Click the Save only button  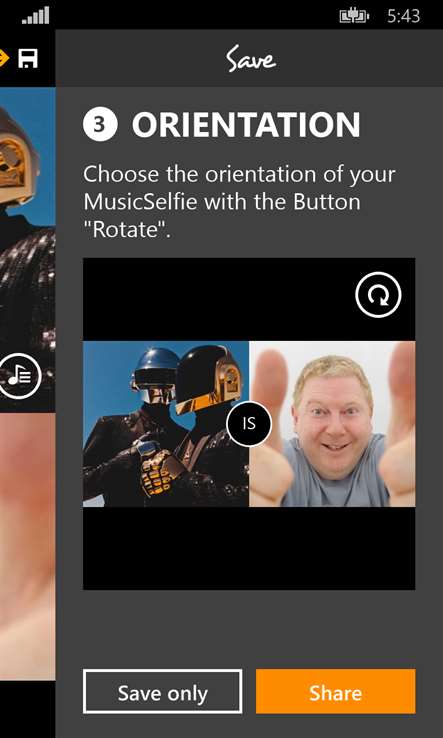(162, 691)
